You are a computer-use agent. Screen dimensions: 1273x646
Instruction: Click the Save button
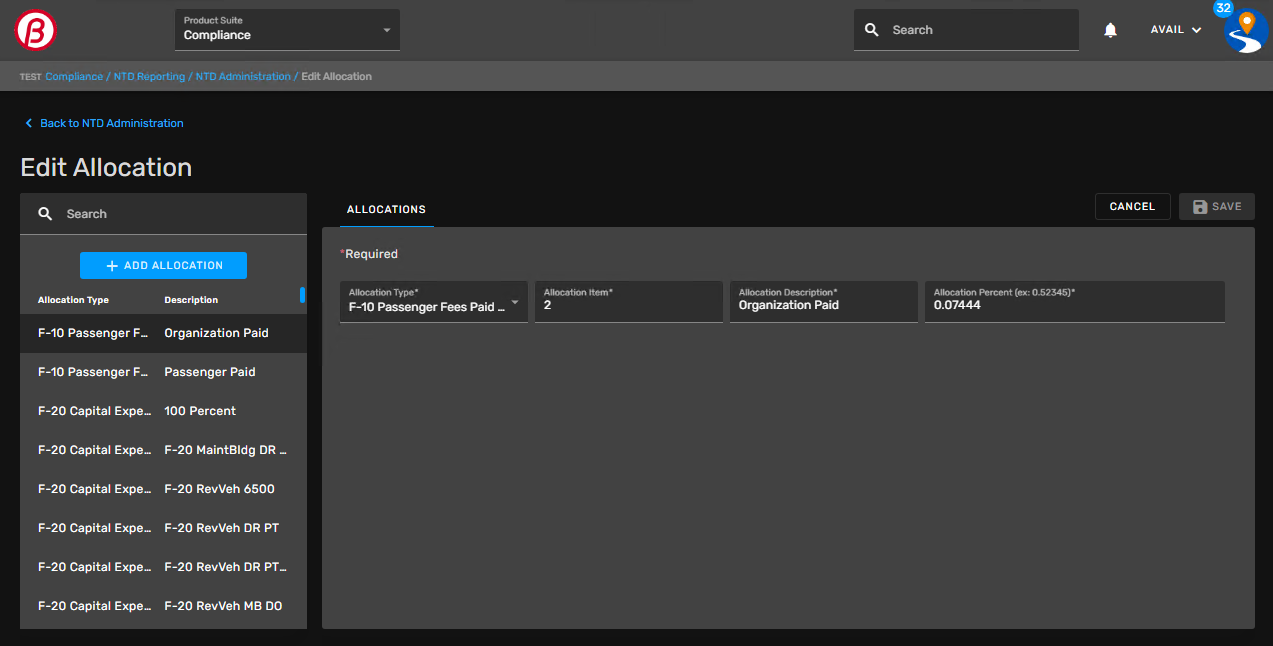tap(1216, 206)
